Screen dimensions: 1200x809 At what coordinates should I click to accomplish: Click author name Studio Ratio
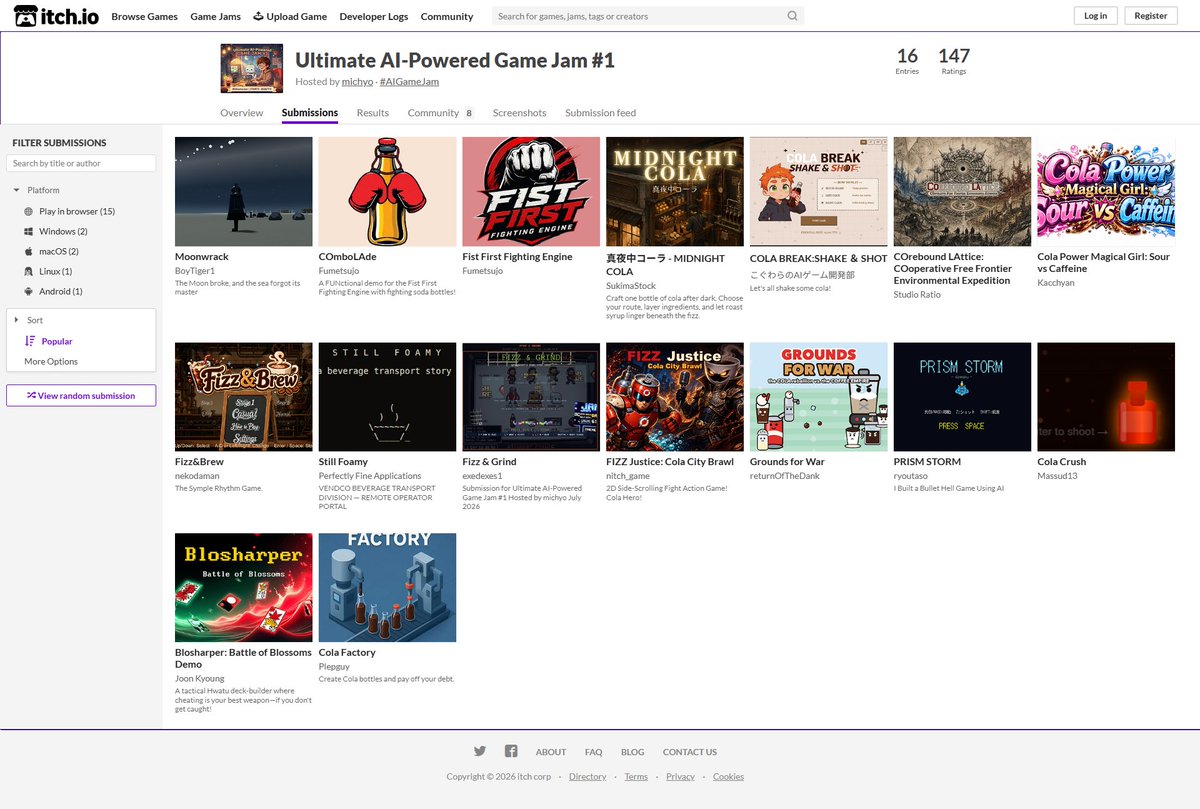point(917,295)
